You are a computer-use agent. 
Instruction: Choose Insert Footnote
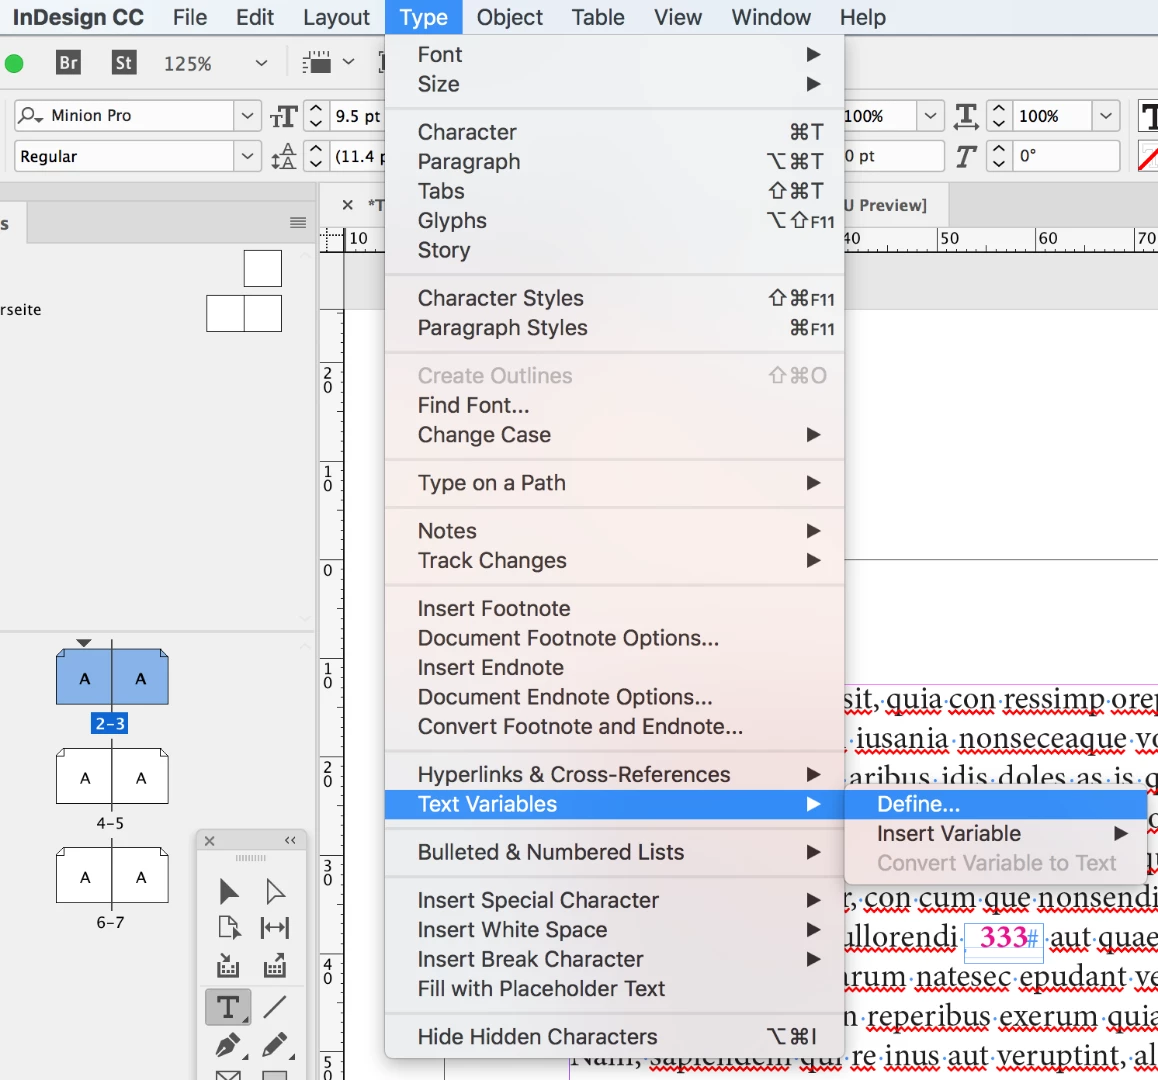click(x=614, y=609)
